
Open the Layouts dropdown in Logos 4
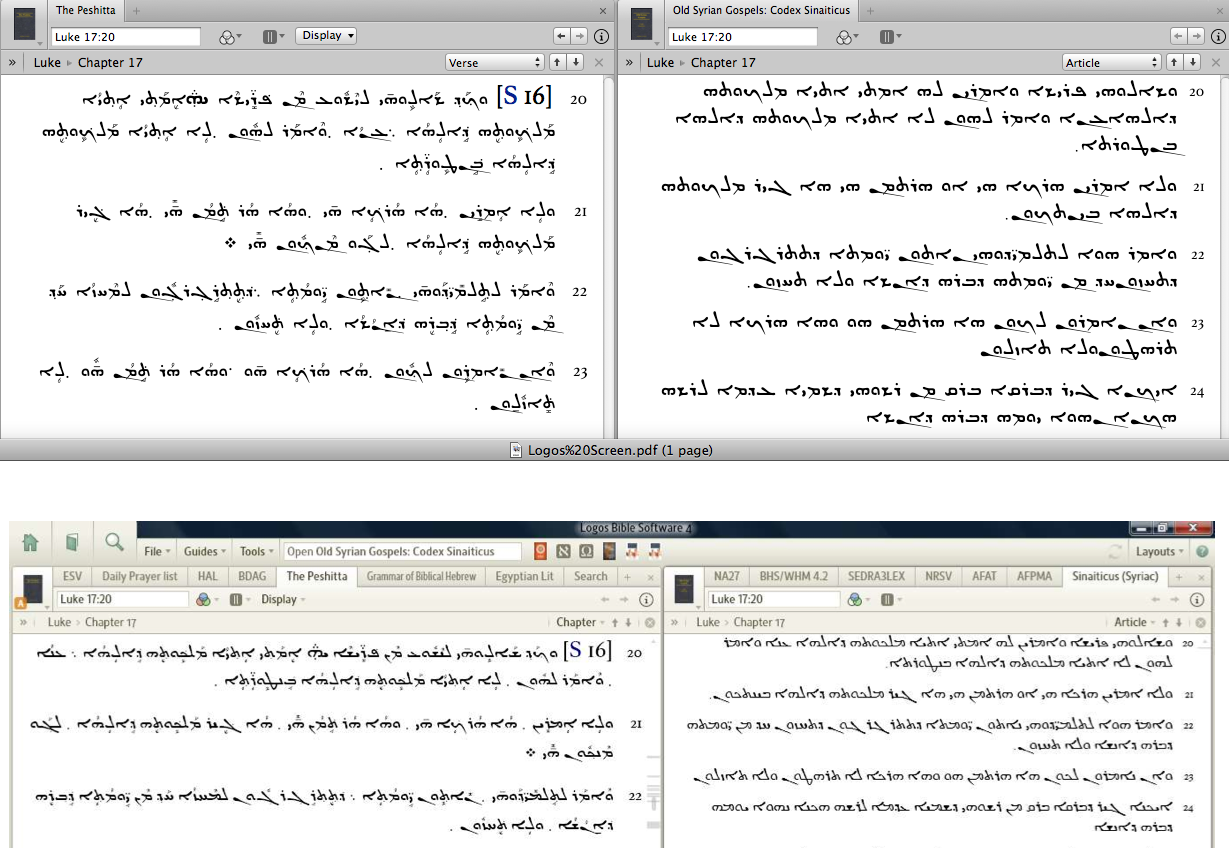1160,551
